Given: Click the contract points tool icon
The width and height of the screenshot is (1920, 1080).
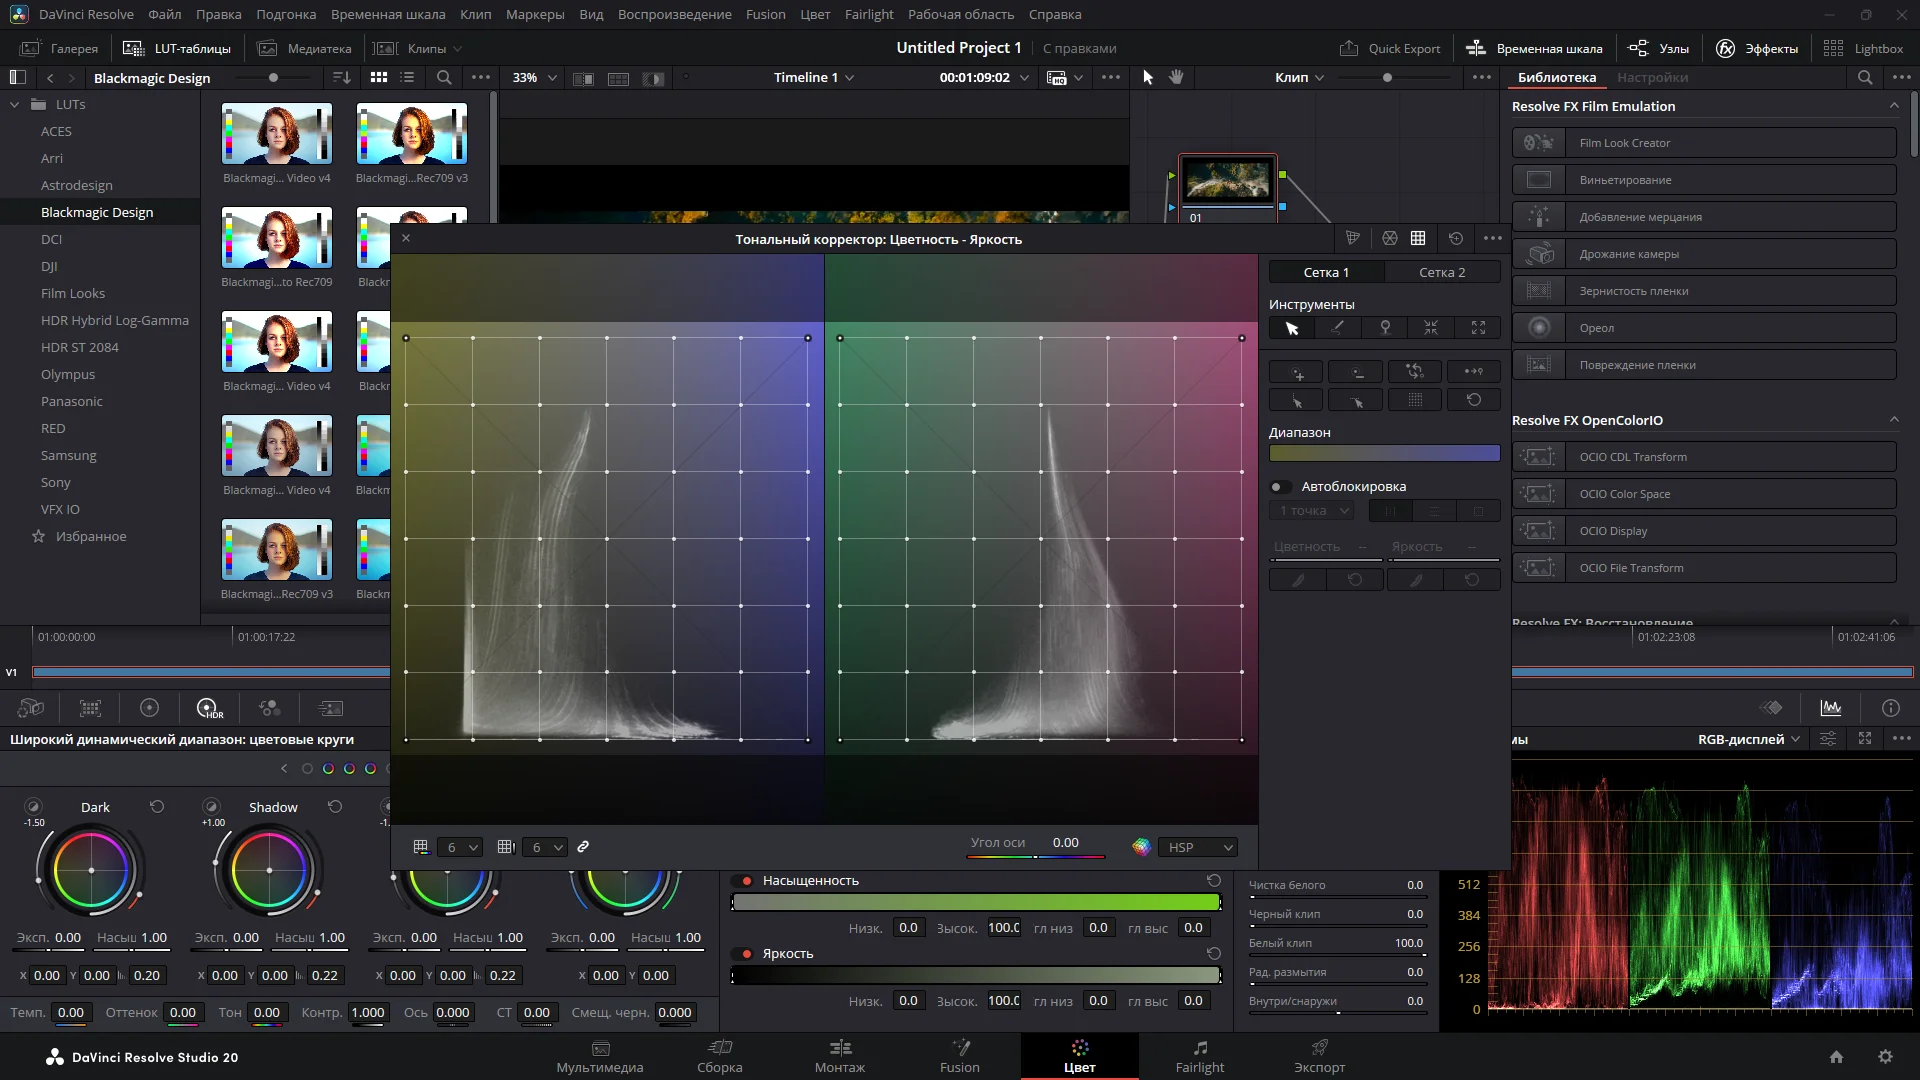Looking at the screenshot, I should pyautogui.click(x=1431, y=328).
